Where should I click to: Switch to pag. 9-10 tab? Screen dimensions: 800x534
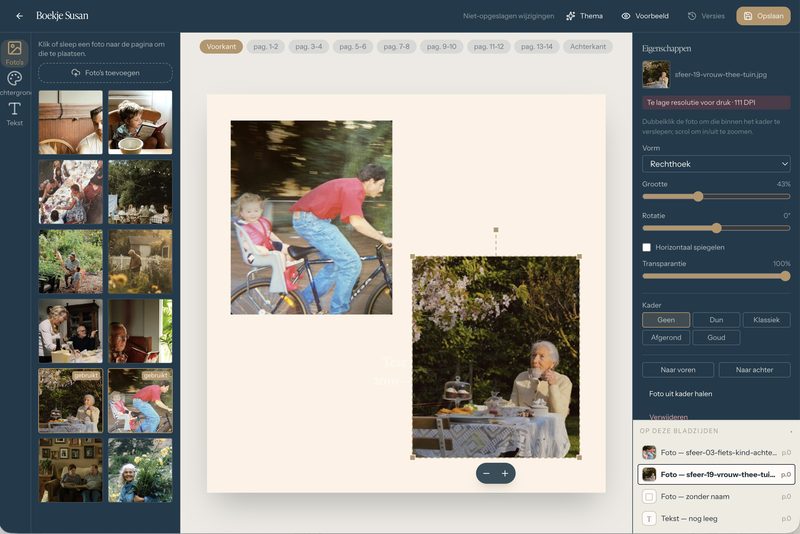click(x=441, y=46)
